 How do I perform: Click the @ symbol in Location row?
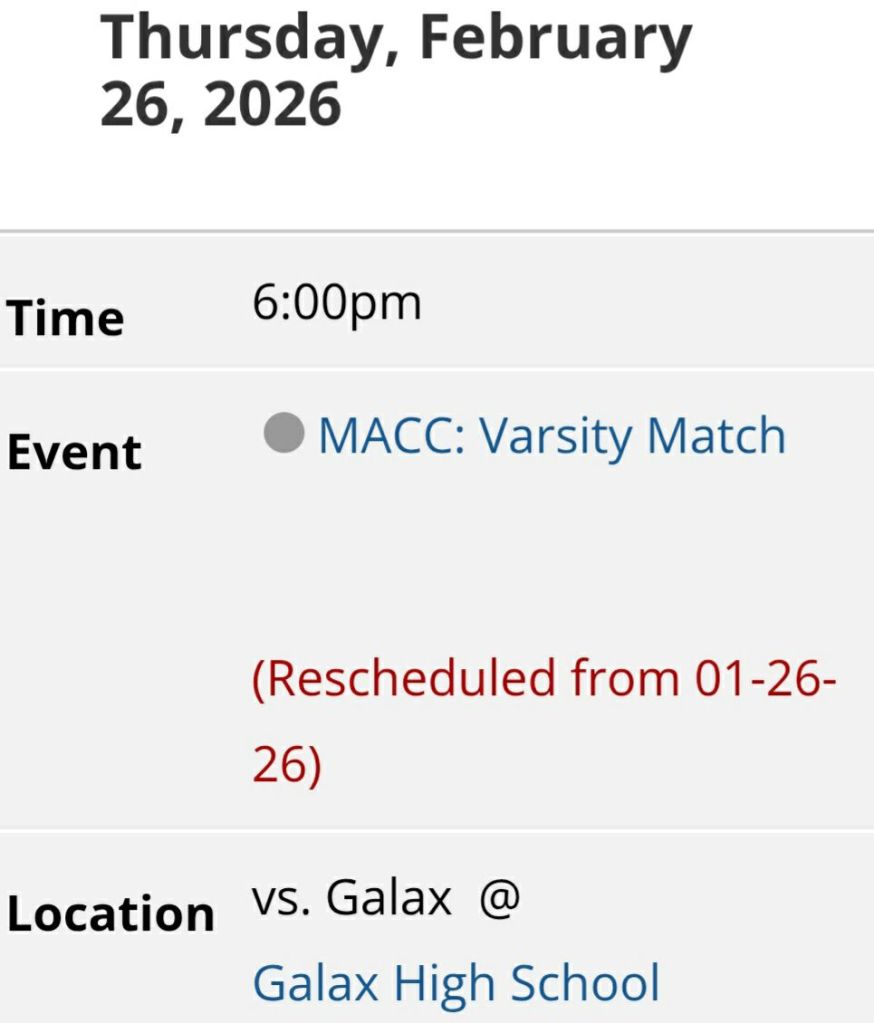tap(499, 899)
